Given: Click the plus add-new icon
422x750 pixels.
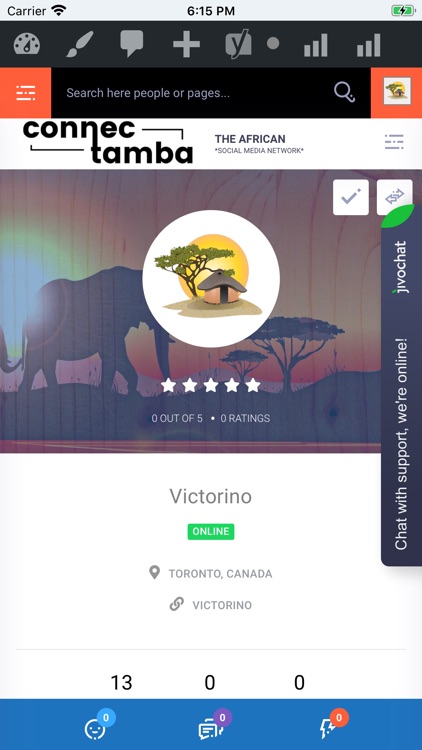Looking at the screenshot, I should click(186, 44).
